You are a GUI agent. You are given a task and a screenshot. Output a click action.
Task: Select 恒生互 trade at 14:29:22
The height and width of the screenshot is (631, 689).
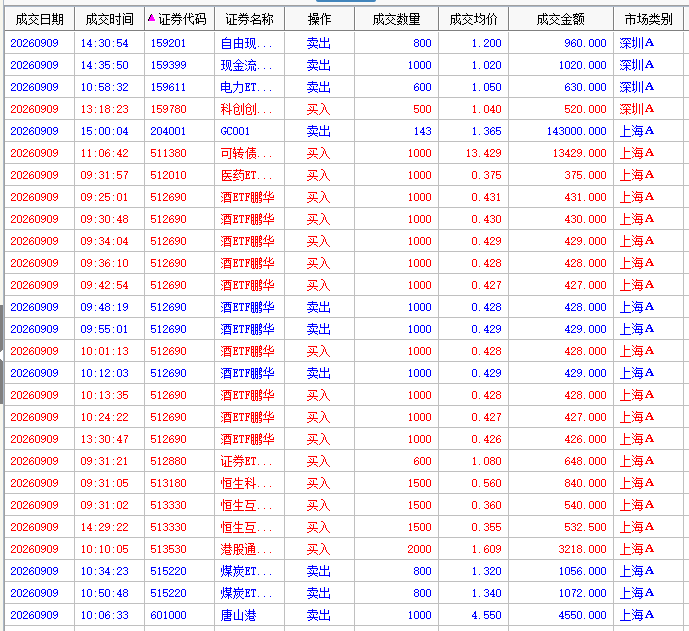pos(344,527)
